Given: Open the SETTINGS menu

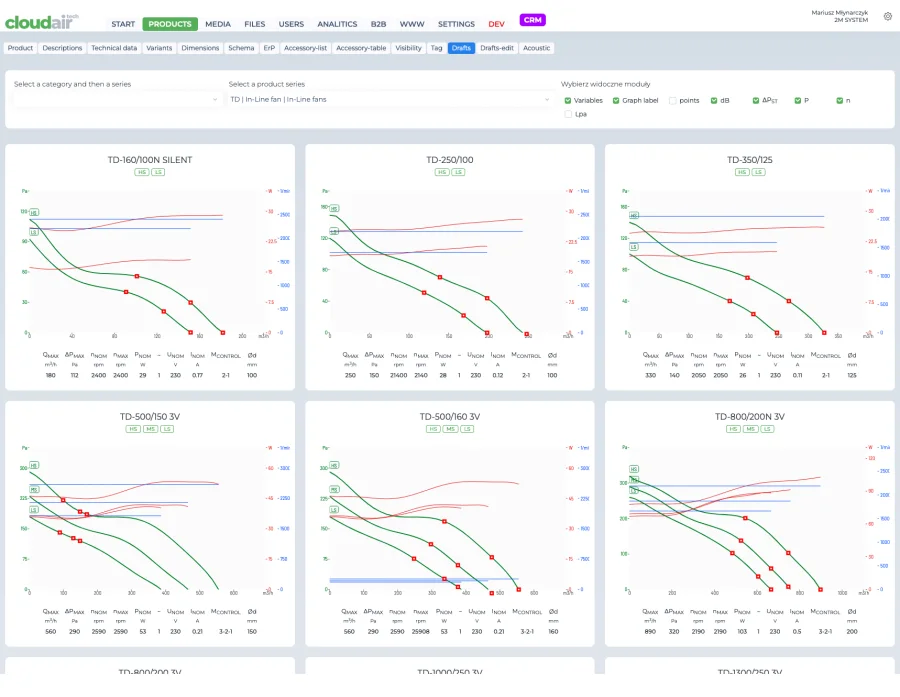Looking at the screenshot, I should [x=456, y=24].
